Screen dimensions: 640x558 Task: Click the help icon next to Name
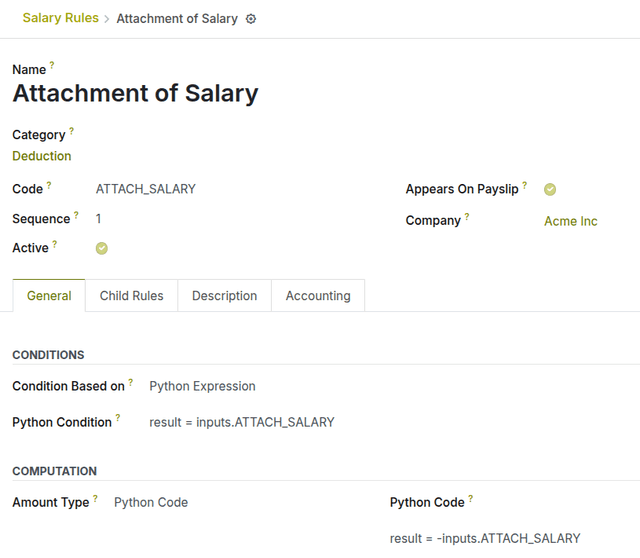click(52, 66)
